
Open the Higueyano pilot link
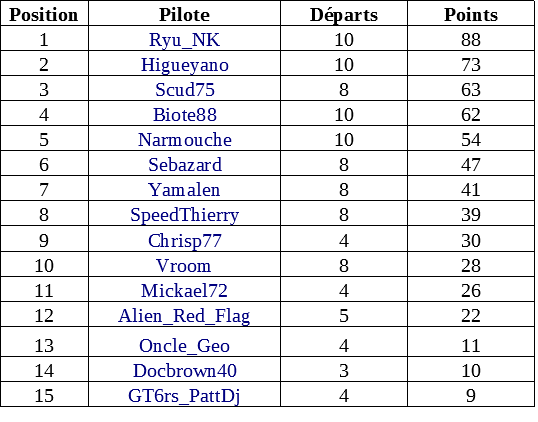pos(185,65)
